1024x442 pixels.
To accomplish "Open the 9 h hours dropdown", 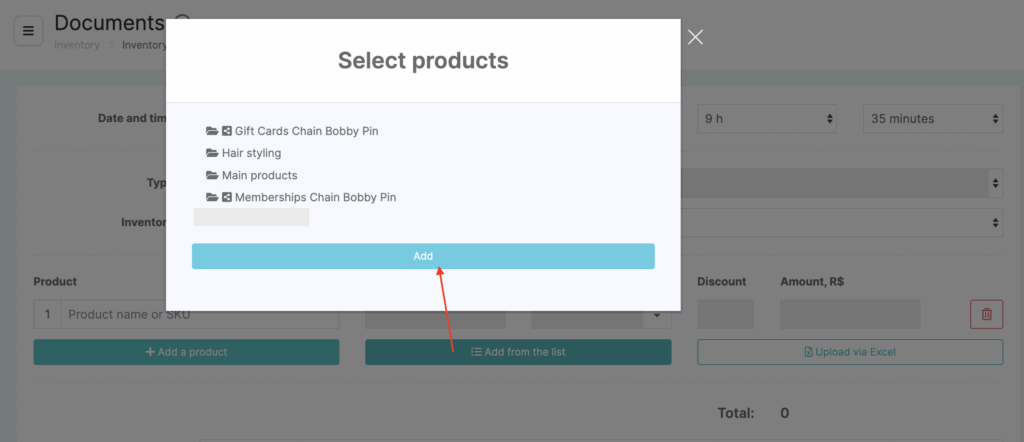I will coord(767,119).
